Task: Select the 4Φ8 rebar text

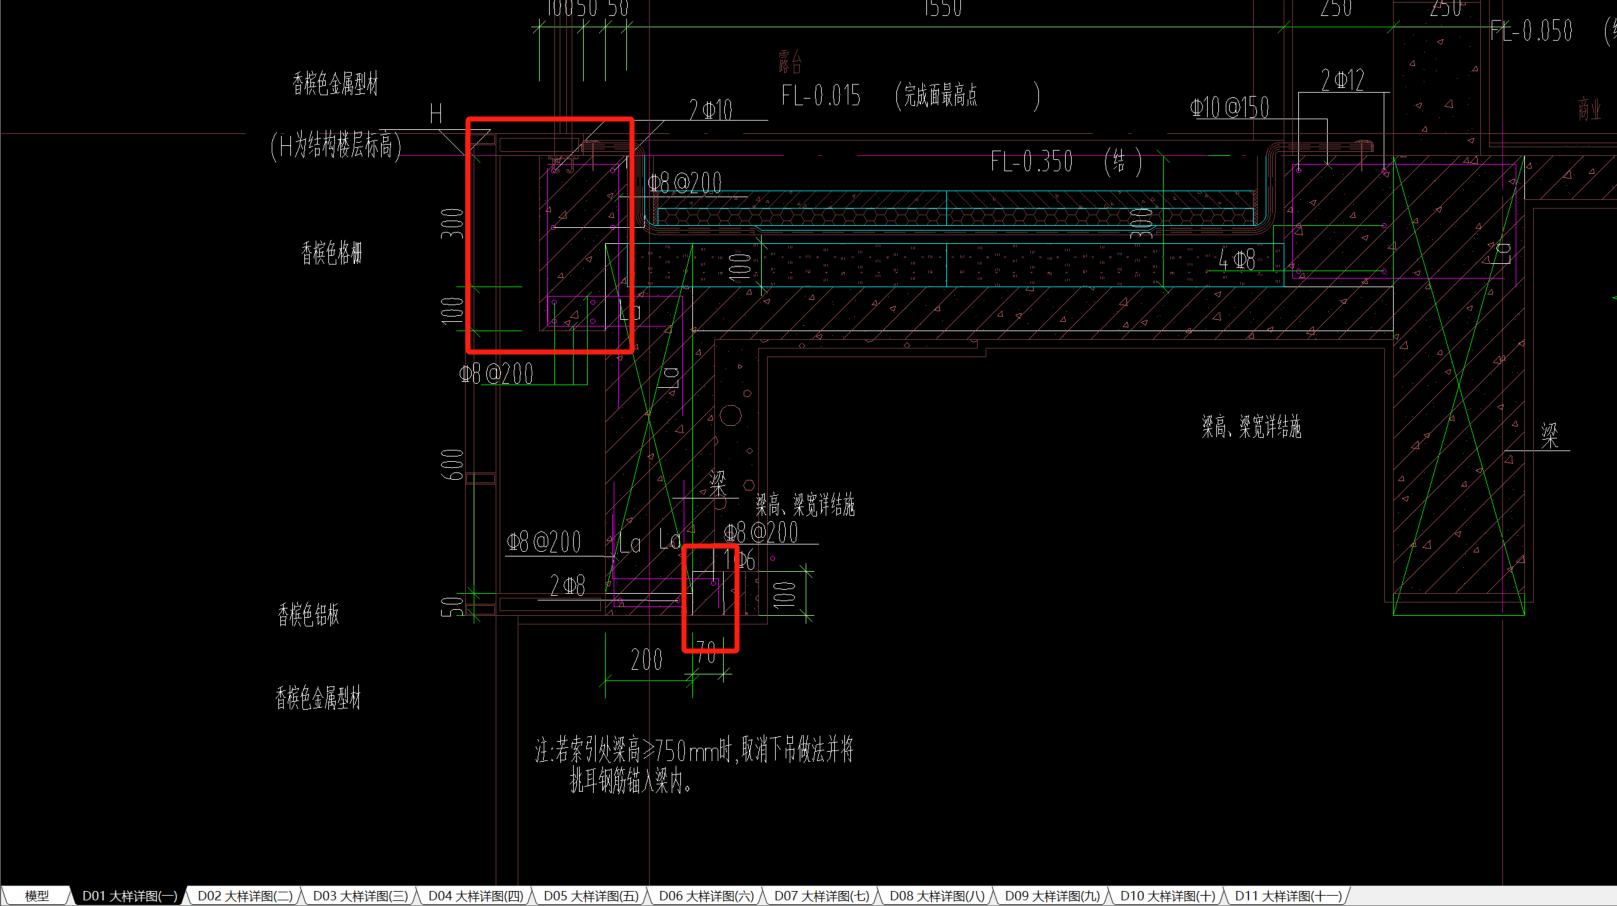Action: 1237,260
